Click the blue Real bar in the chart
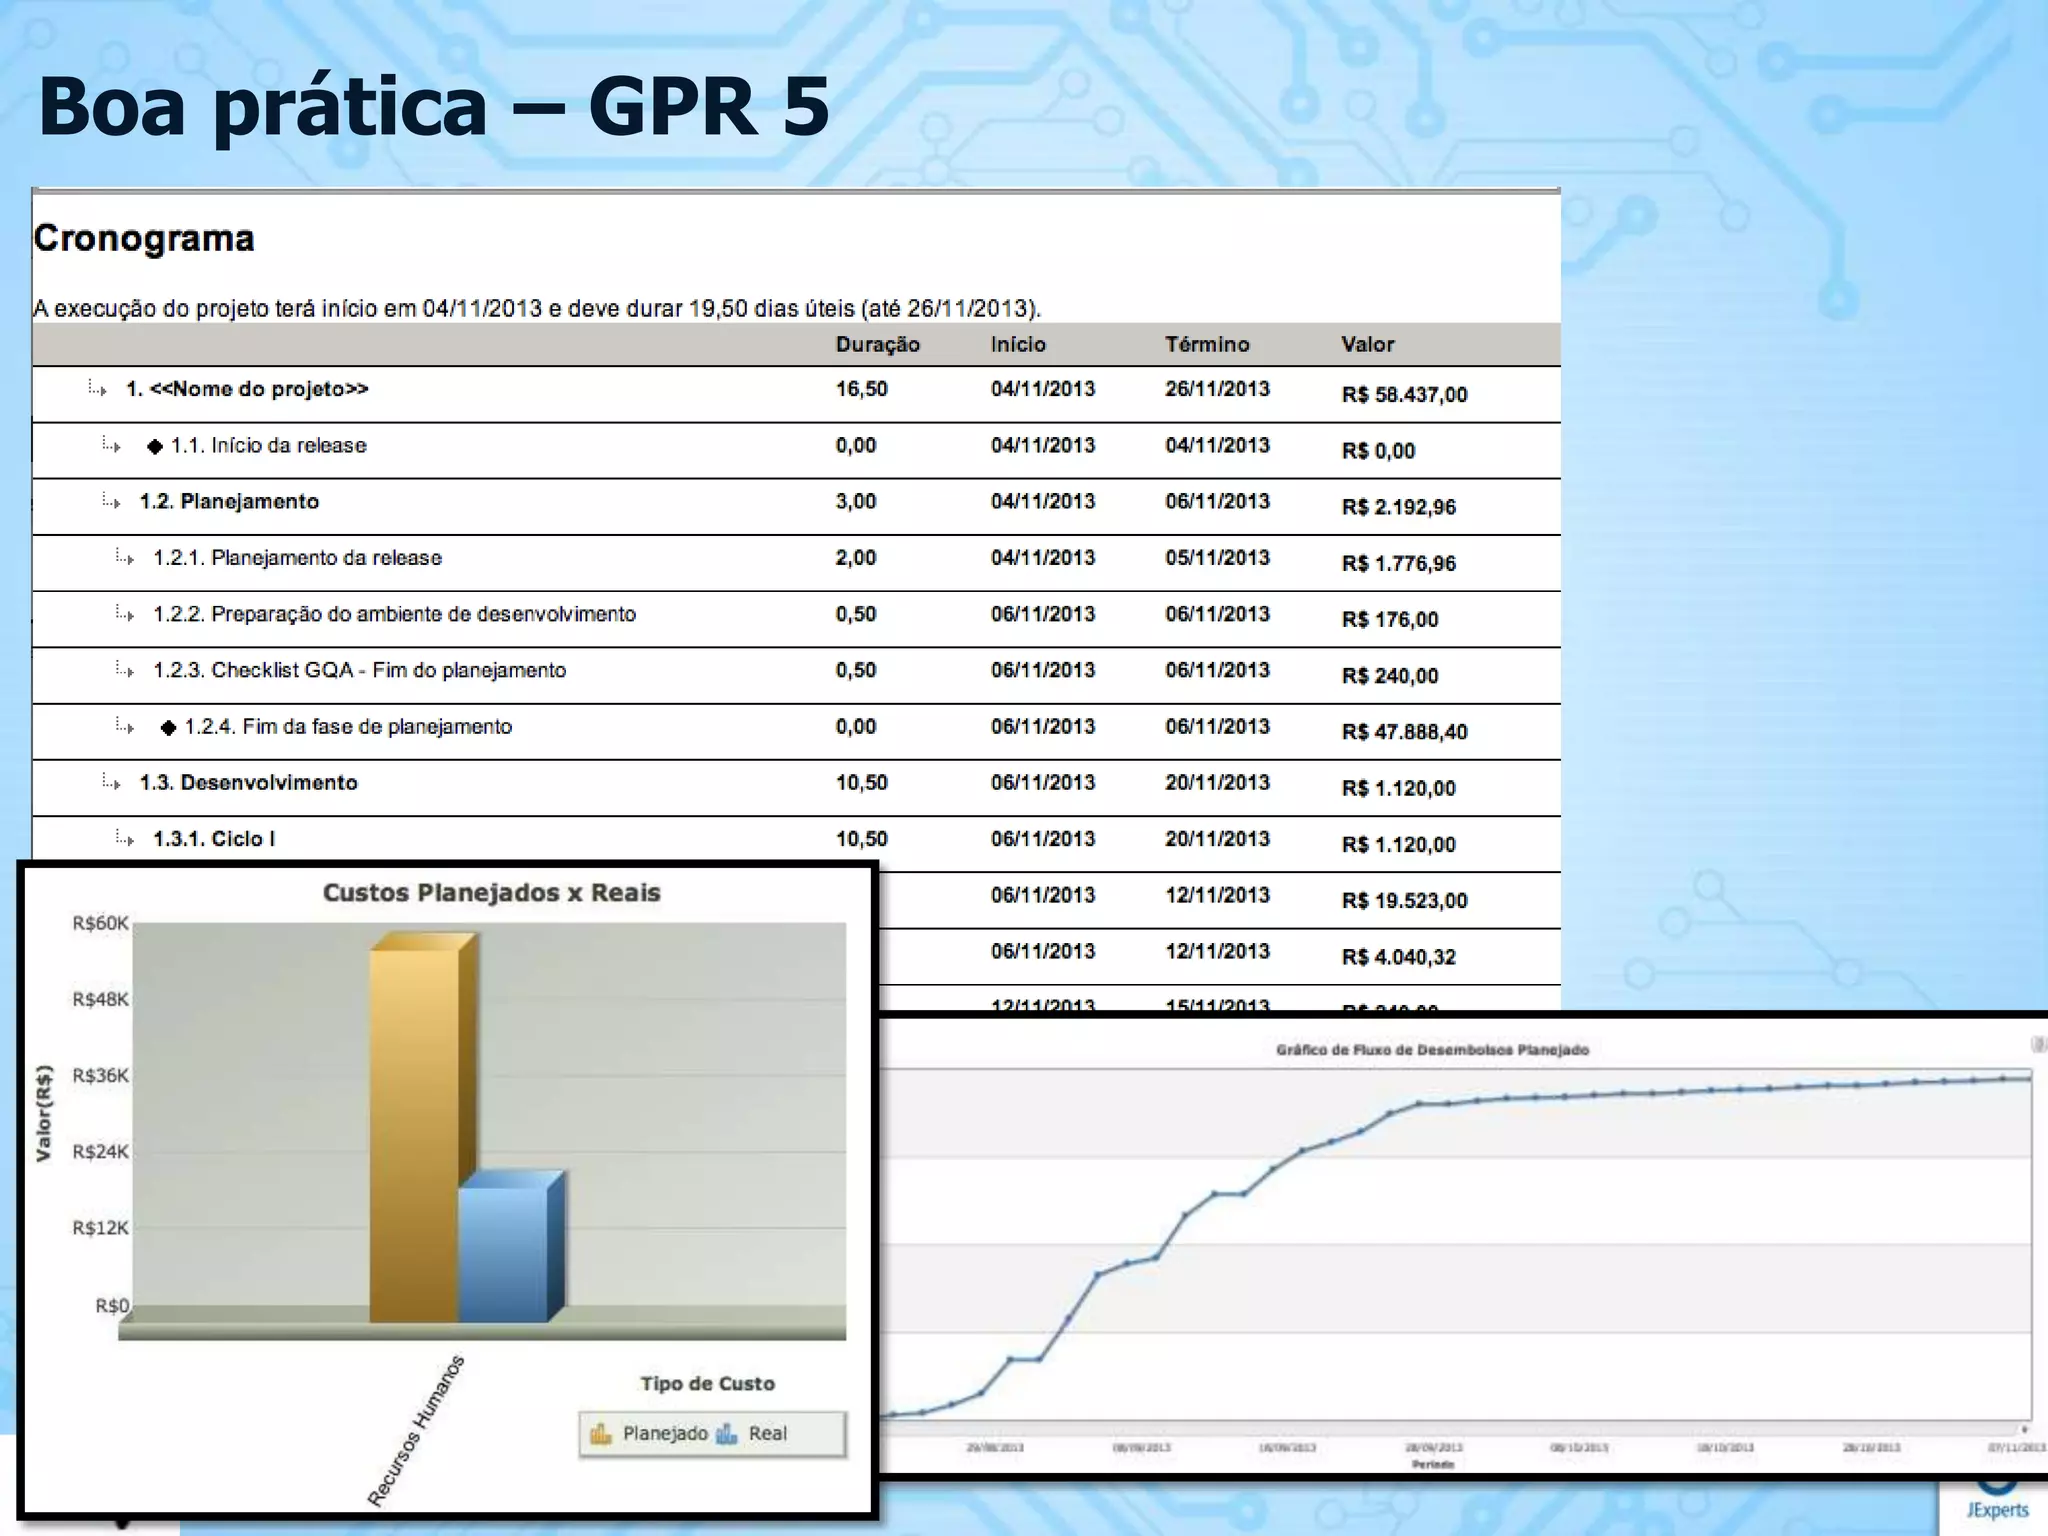This screenshot has width=2048, height=1536. [503, 1254]
